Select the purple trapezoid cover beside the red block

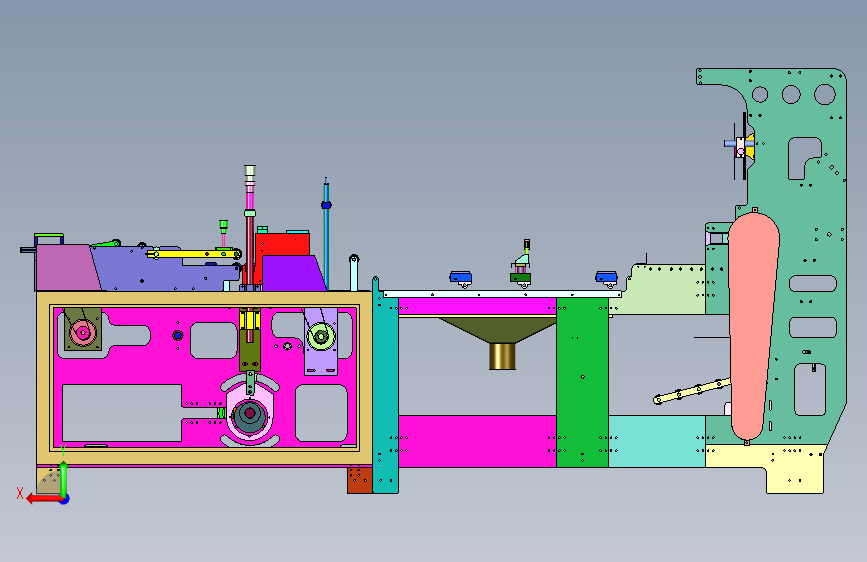click(293, 273)
